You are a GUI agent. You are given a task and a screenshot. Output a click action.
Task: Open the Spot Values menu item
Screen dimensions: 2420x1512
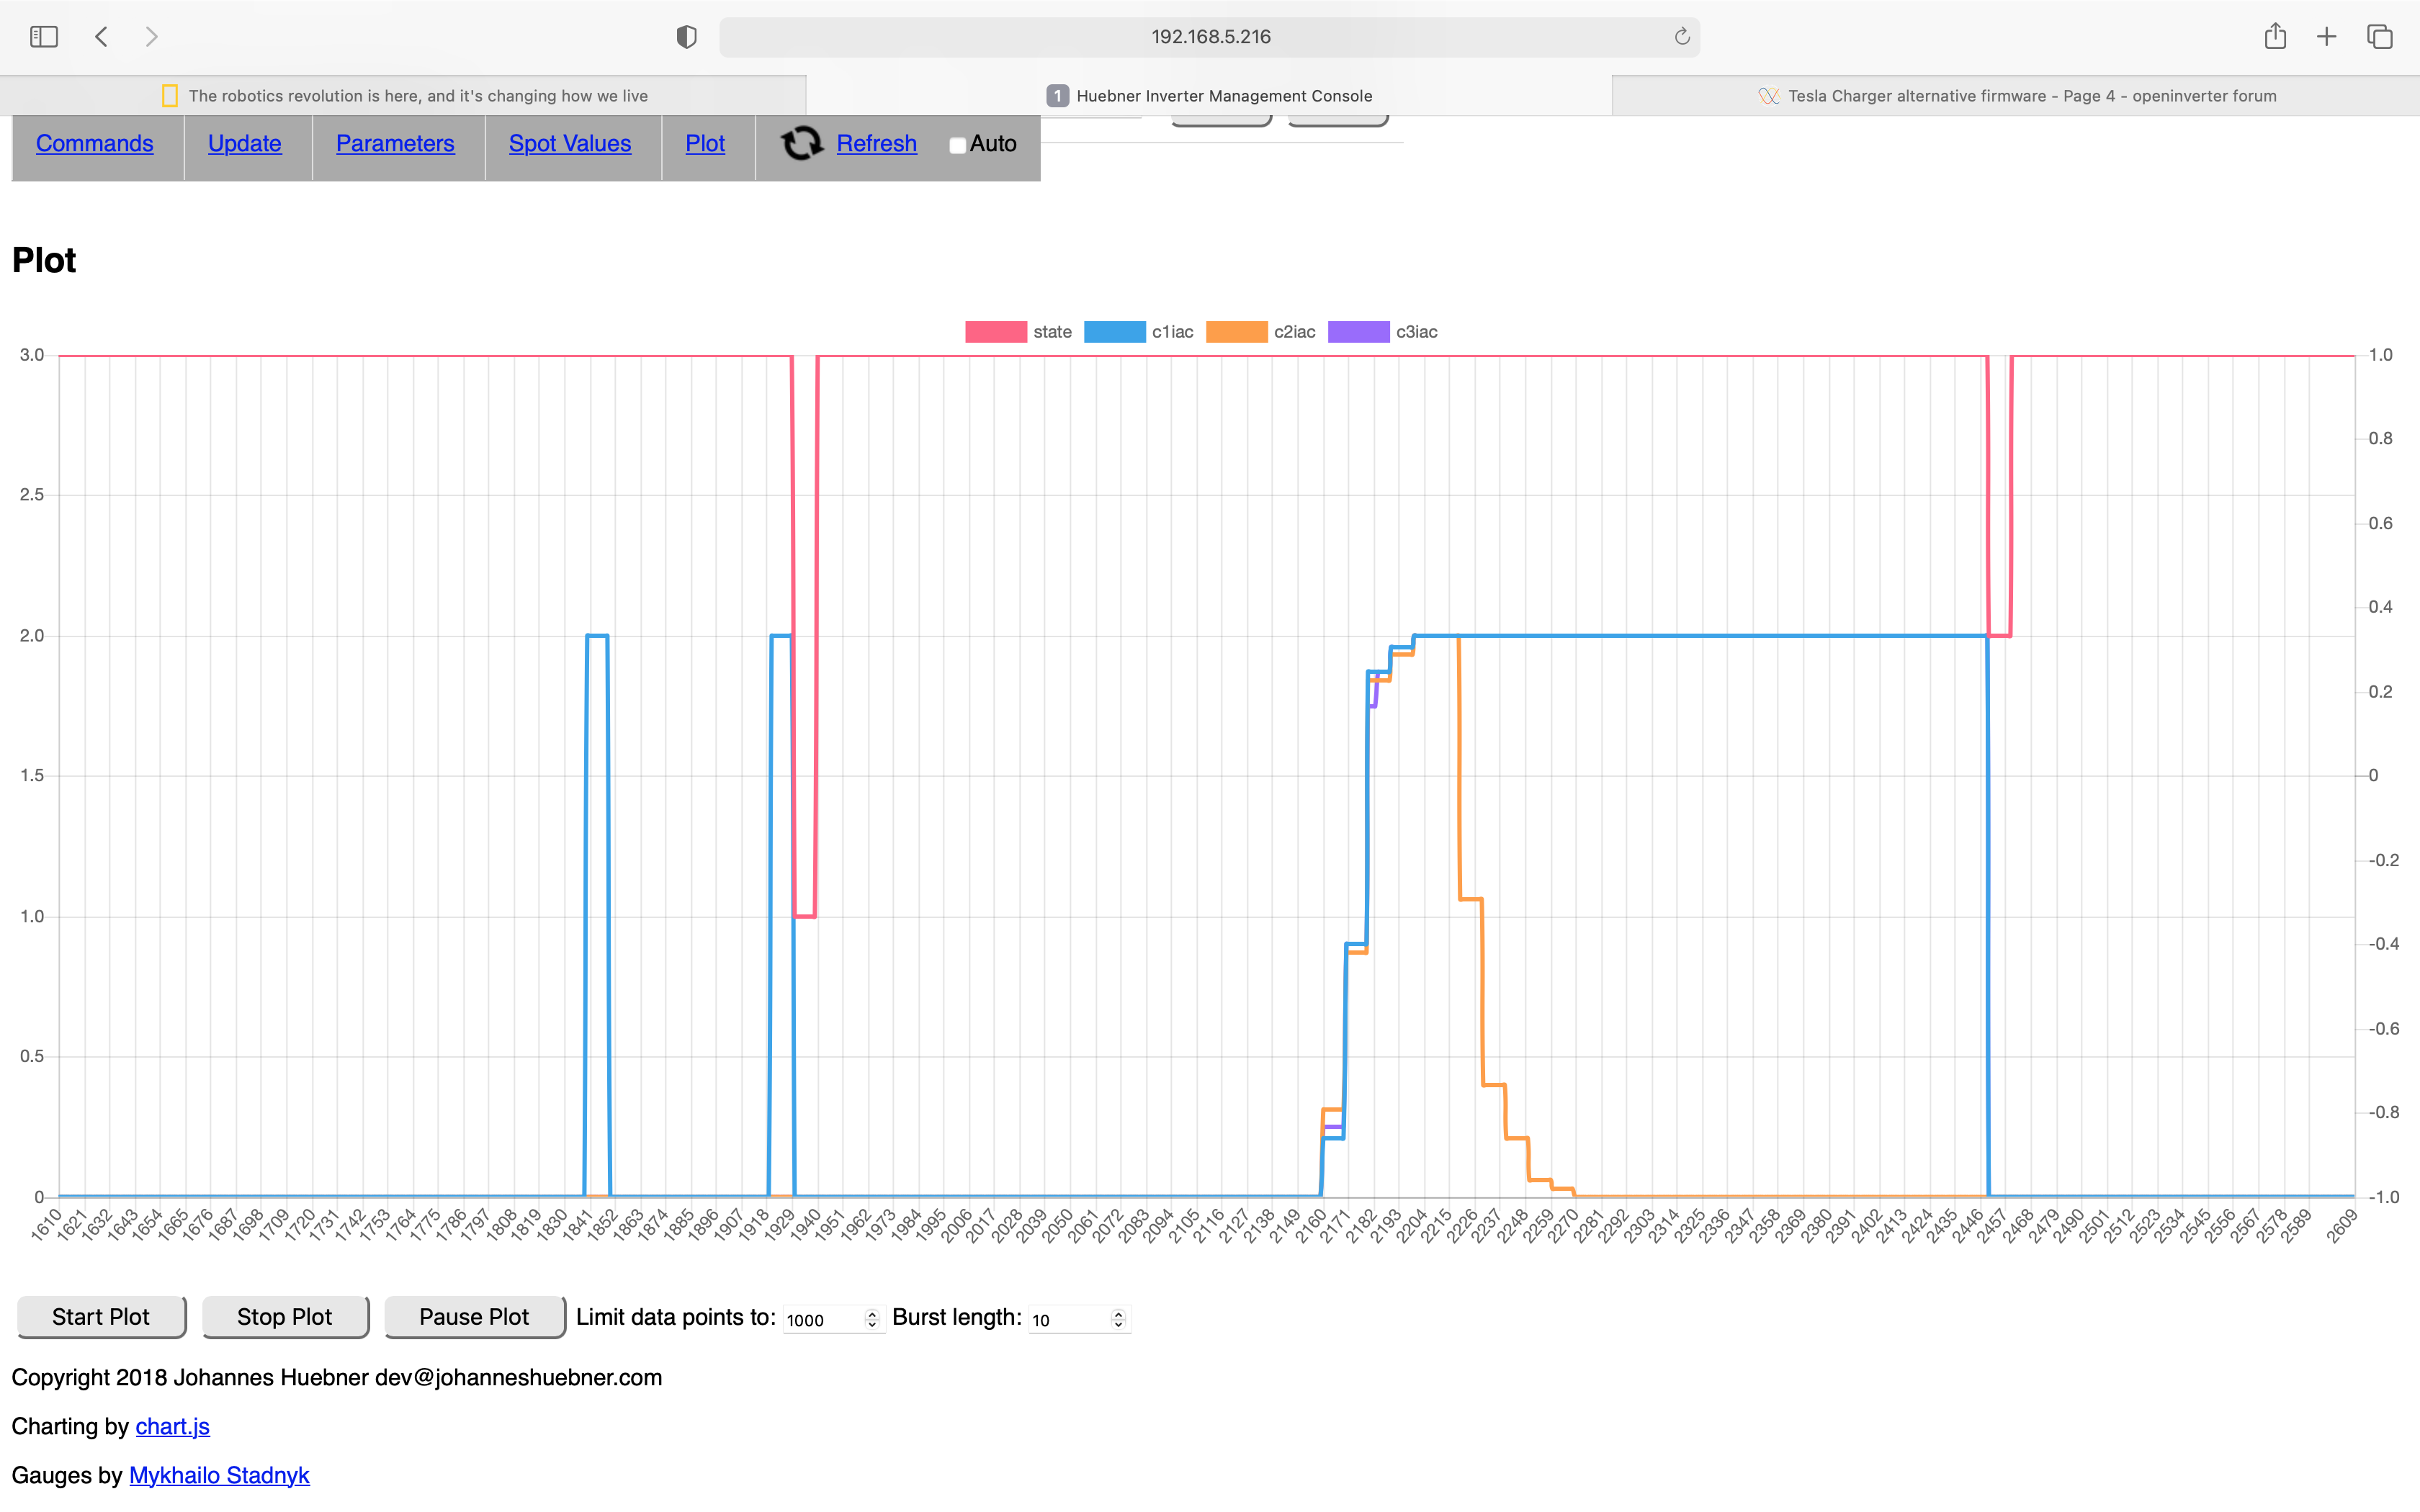[570, 144]
